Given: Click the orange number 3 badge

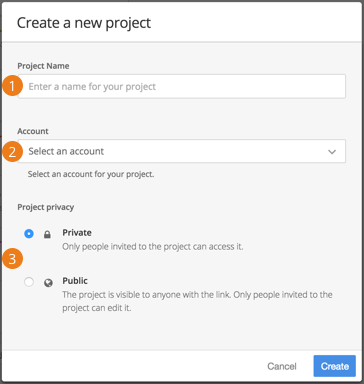Looking at the screenshot, I should 12,259.
